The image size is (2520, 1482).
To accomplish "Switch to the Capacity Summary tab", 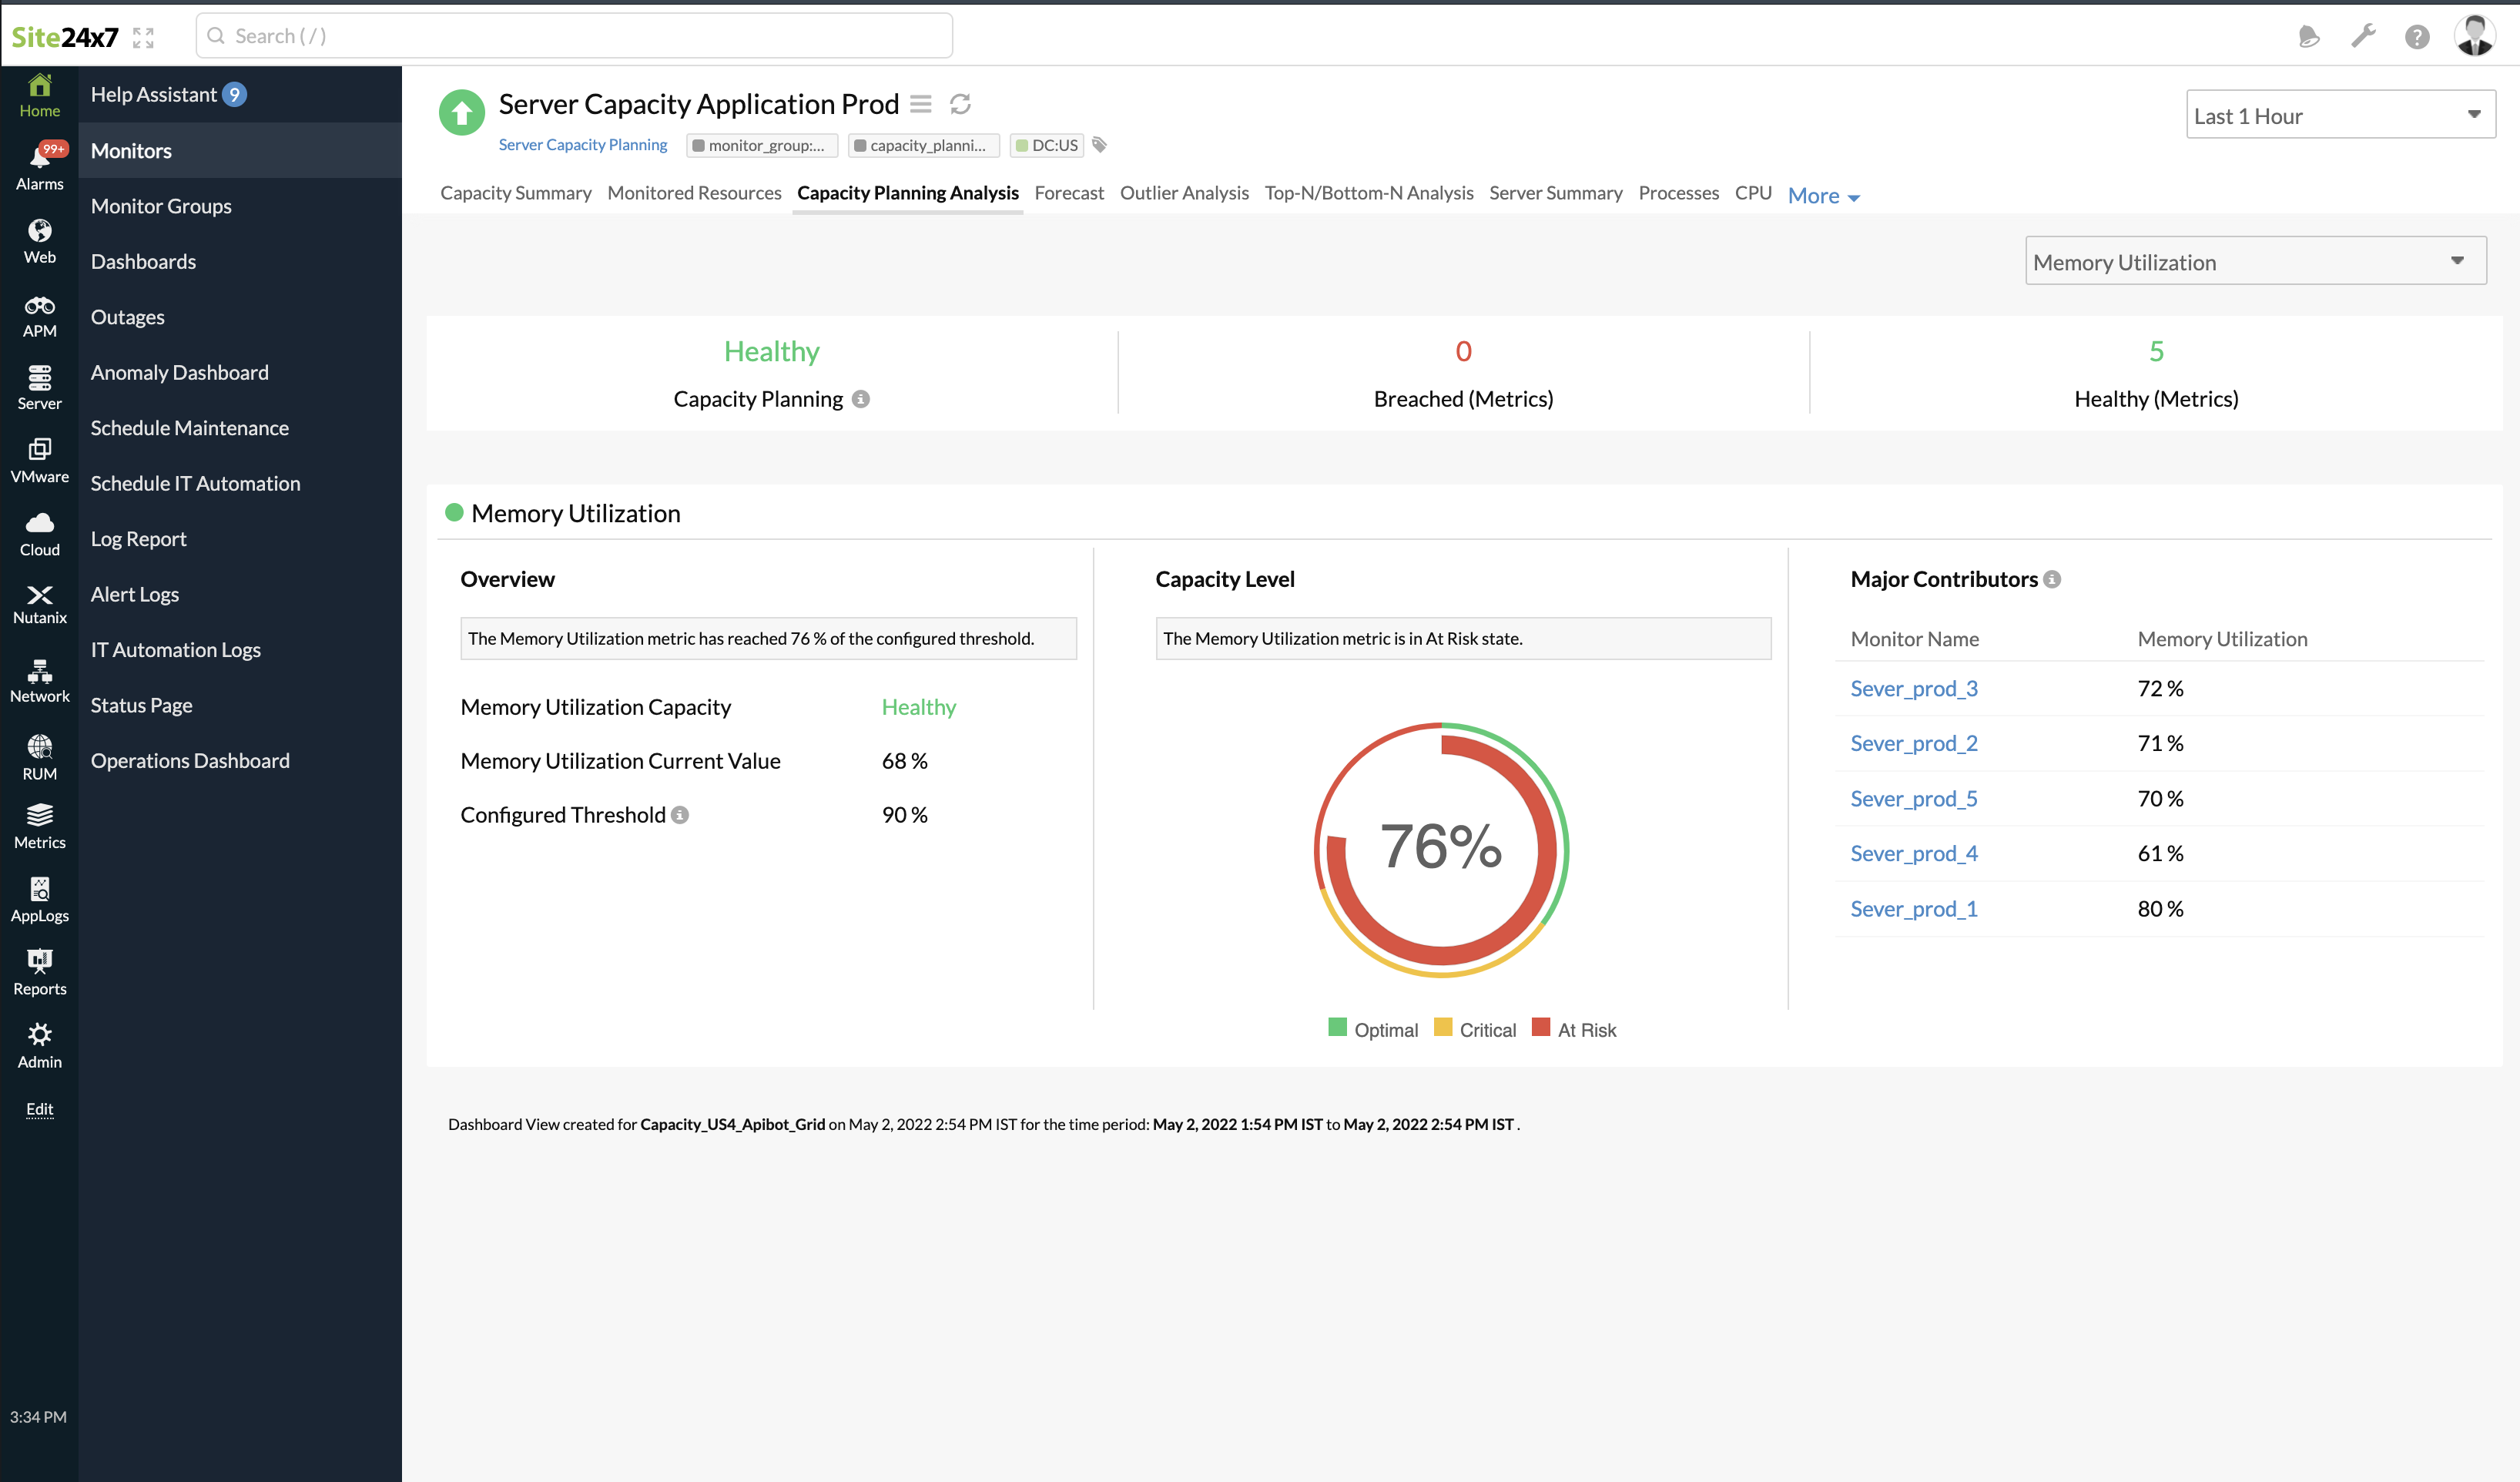I will pos(517,193).
